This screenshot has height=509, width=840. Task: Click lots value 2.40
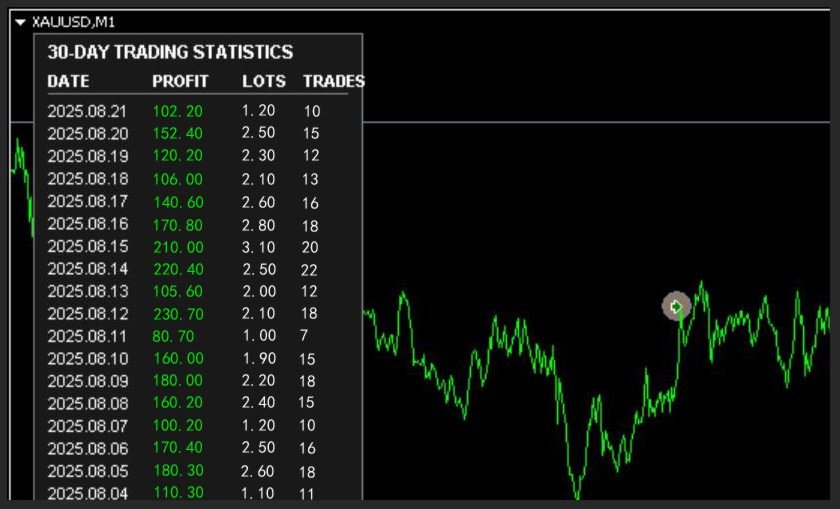[258, 403]
